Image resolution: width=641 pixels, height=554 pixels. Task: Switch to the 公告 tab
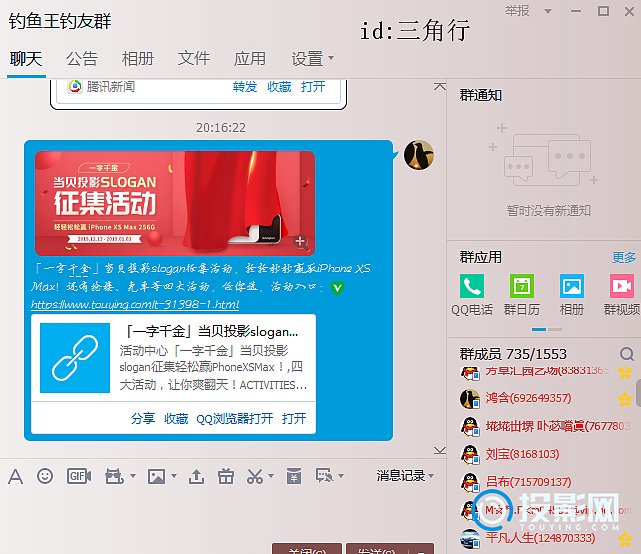[x=82, y=59]
